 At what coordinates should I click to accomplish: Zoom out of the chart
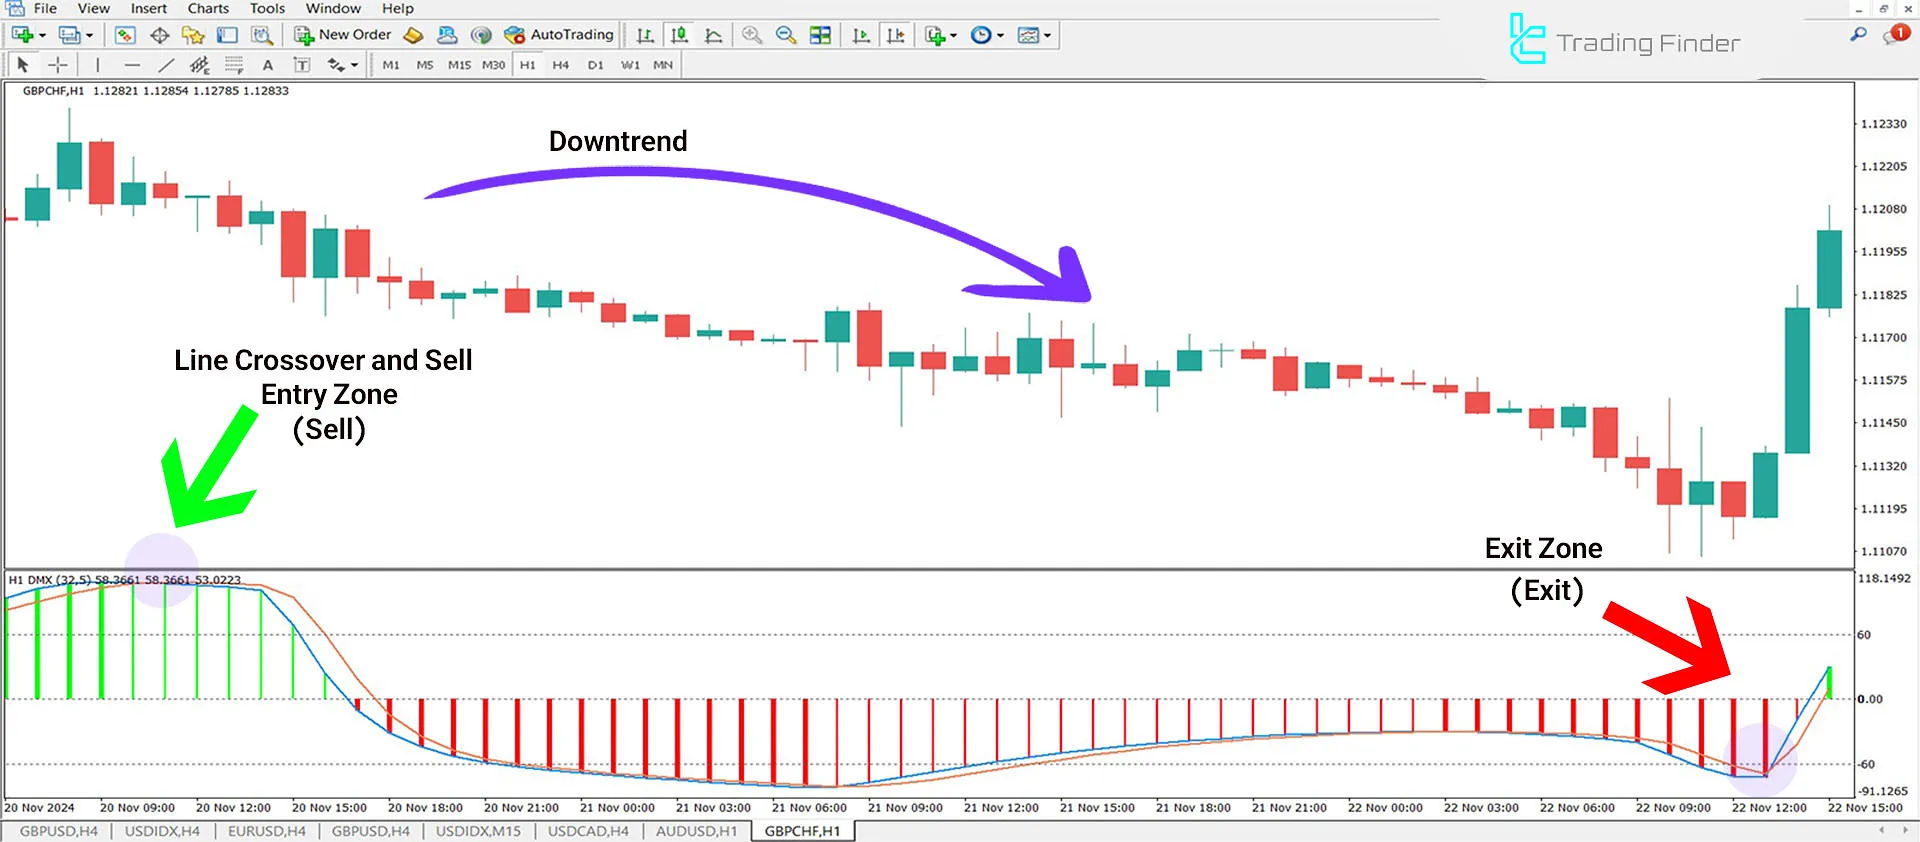[x=786, y=35]
